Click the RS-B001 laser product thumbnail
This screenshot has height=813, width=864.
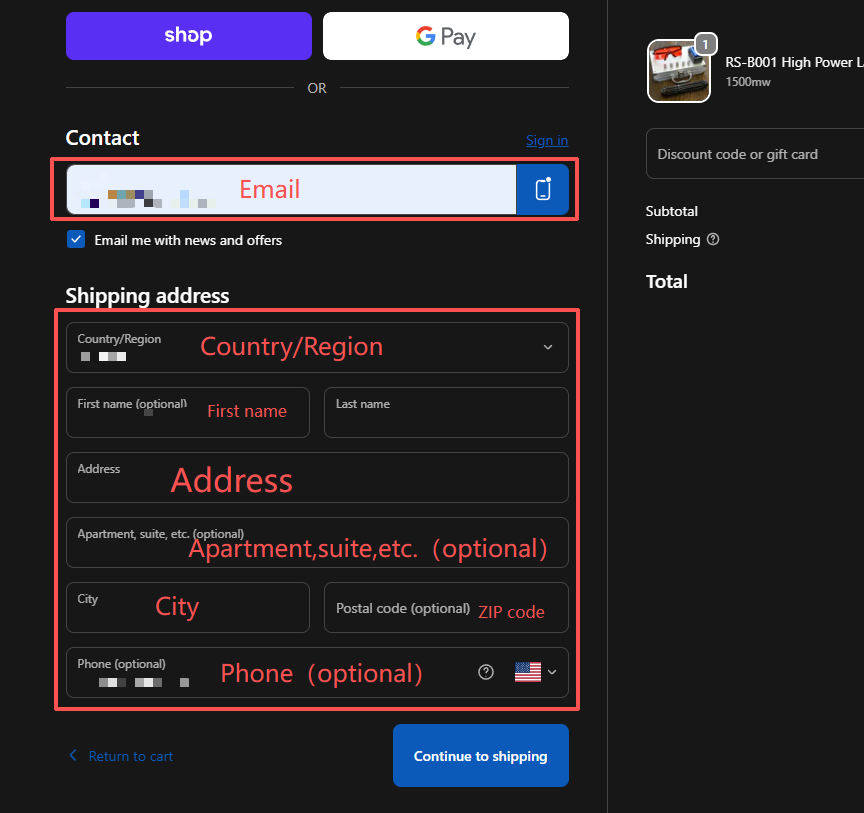coord(679,72)
